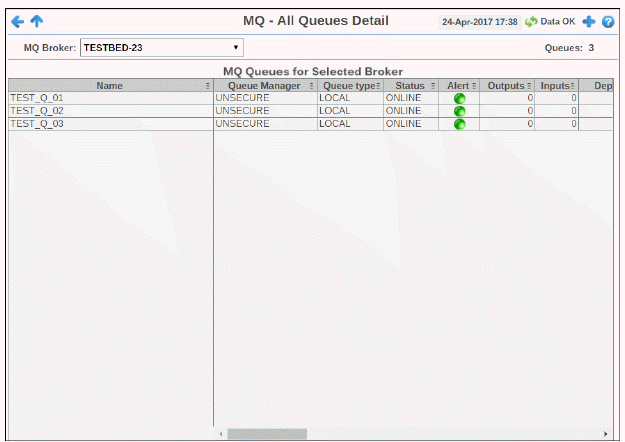Viewport: 625px width, 442px height.
Task: Sort by Outputs column header
Action: tap(505, 86)
